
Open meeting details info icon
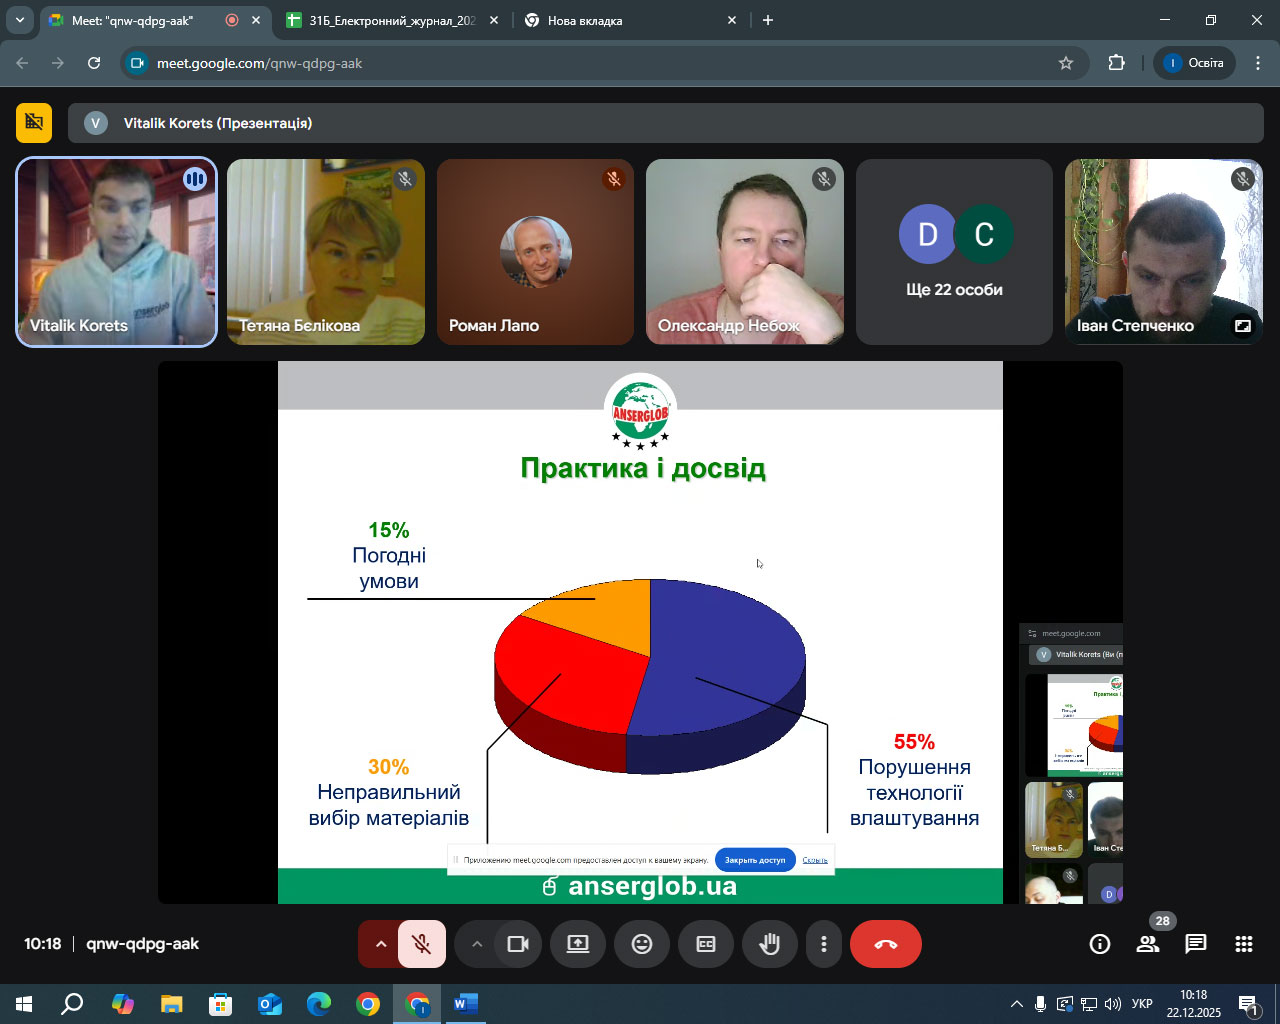1100,944
